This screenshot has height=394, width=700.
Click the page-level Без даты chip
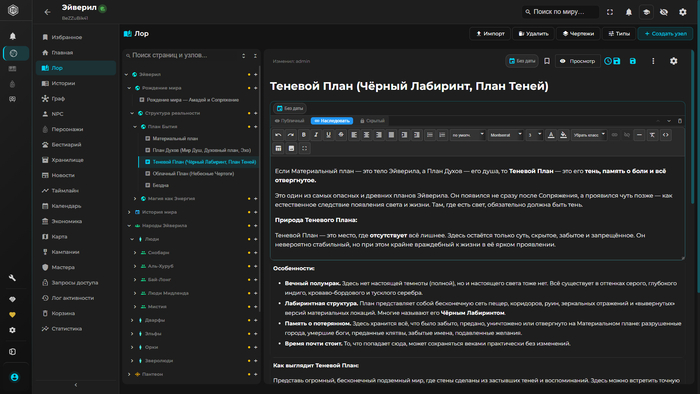pyautogui.click(x=521, y=61)
